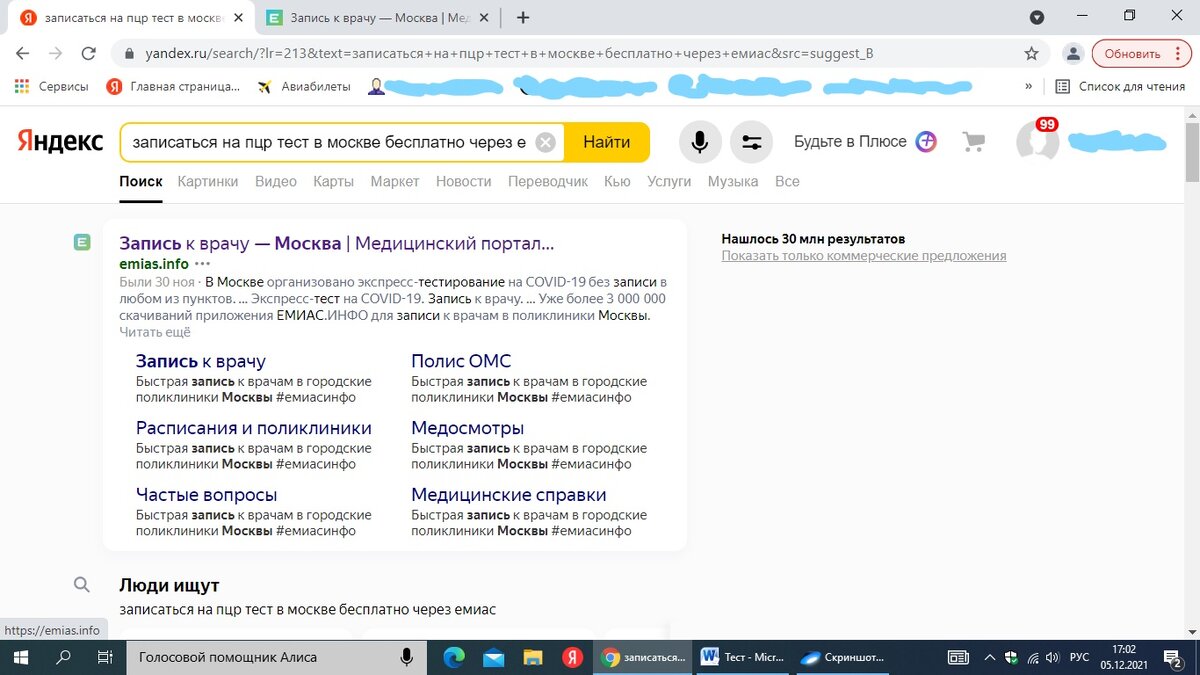The image size is (1200, 675).
Task: Open the Все services tab
Action: point(787,181)
